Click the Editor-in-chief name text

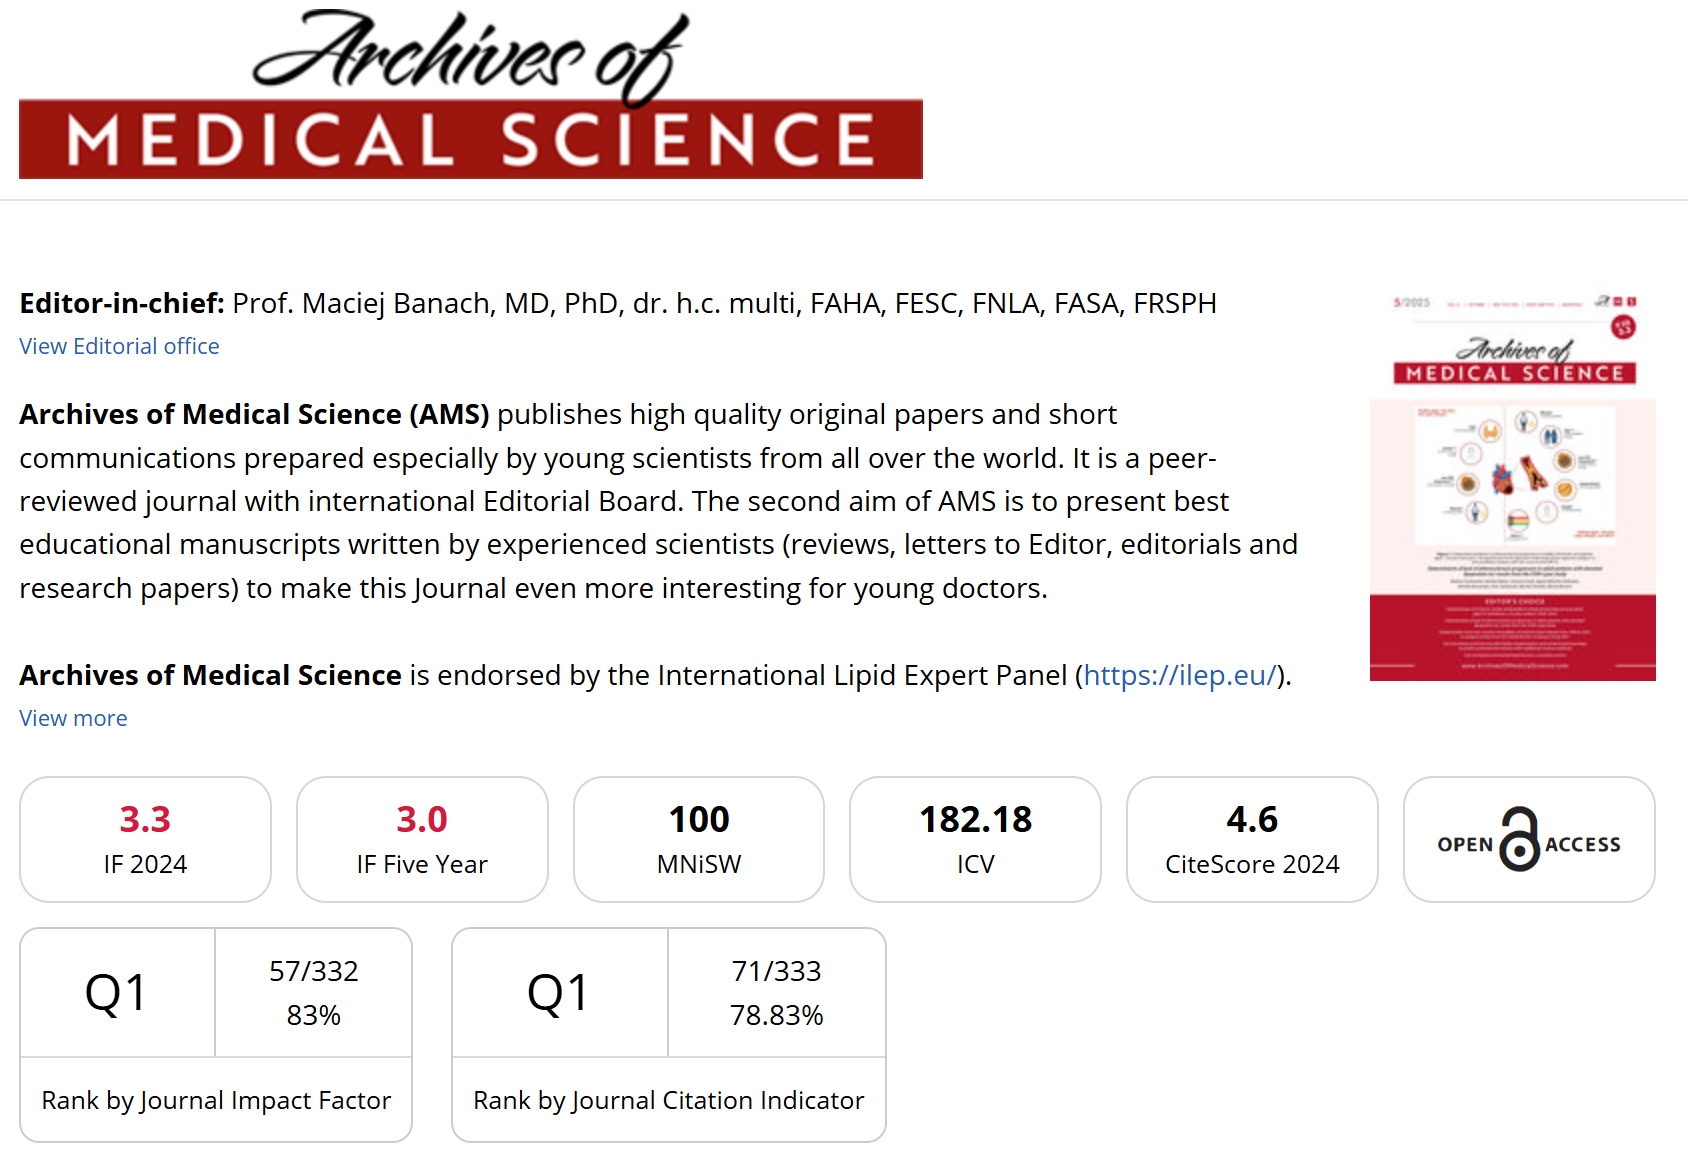pos(724,303)
